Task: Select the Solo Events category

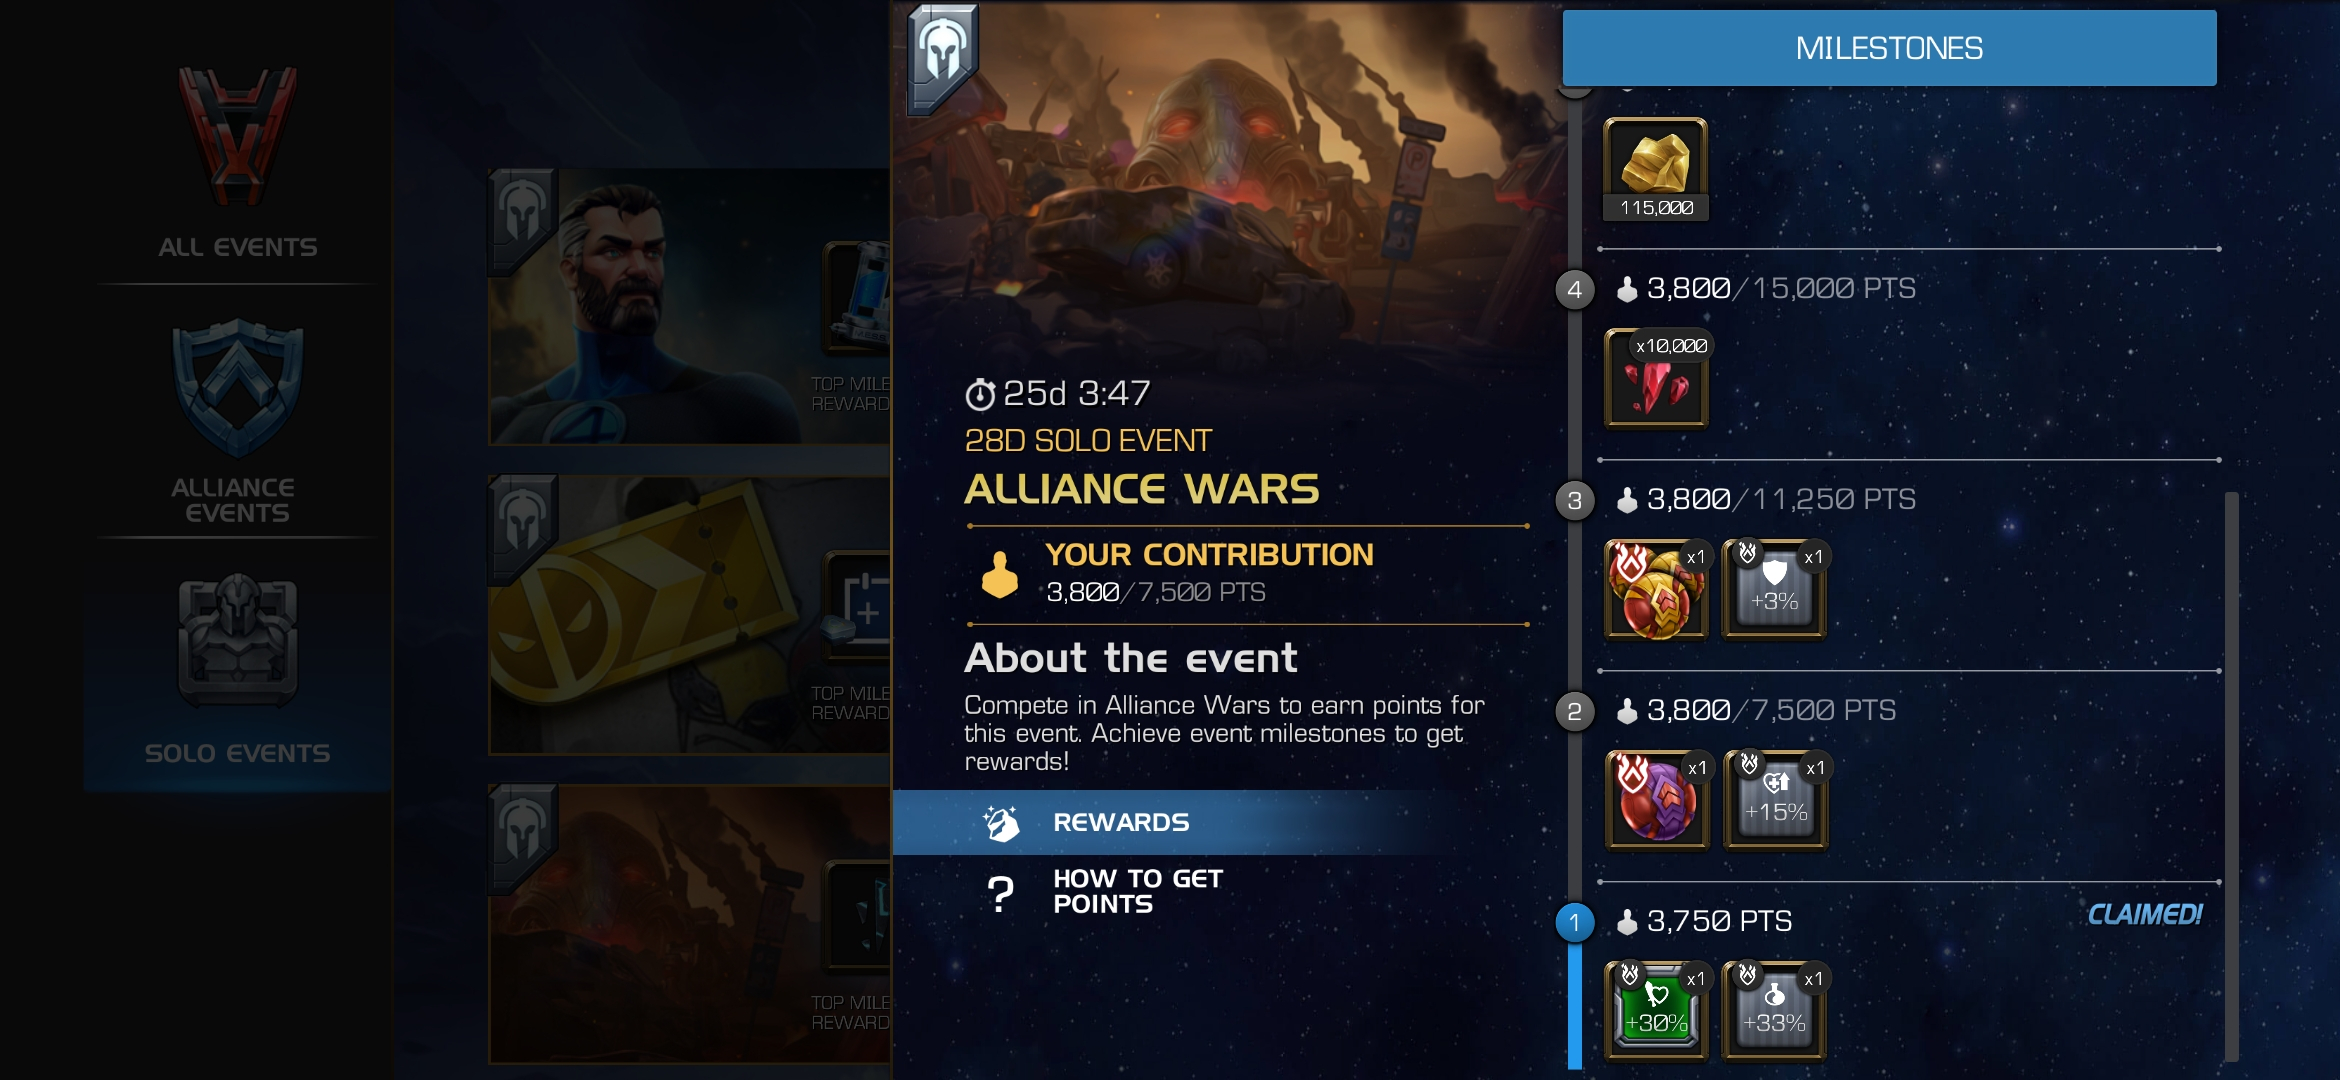Action: tap(238, 665)
